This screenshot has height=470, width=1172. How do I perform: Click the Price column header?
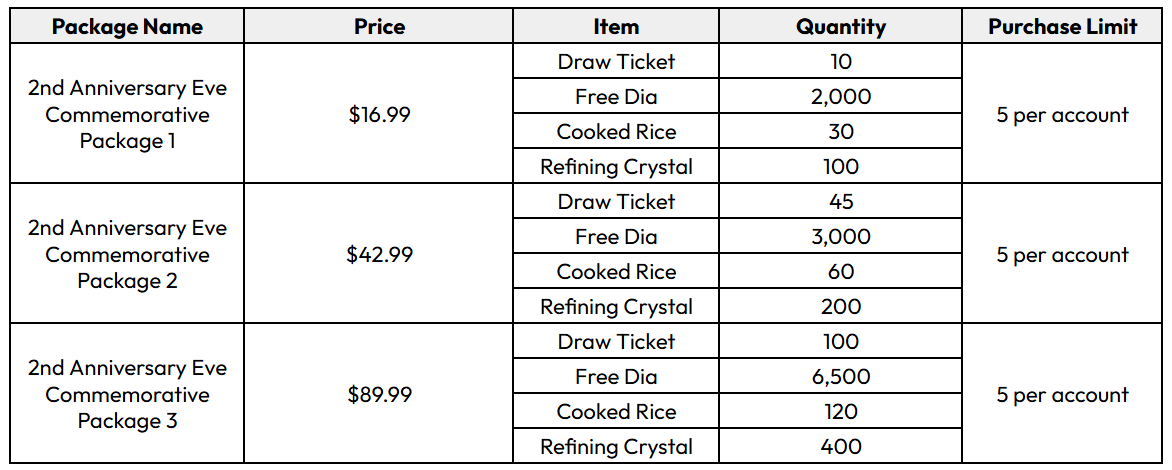(379, 26)
